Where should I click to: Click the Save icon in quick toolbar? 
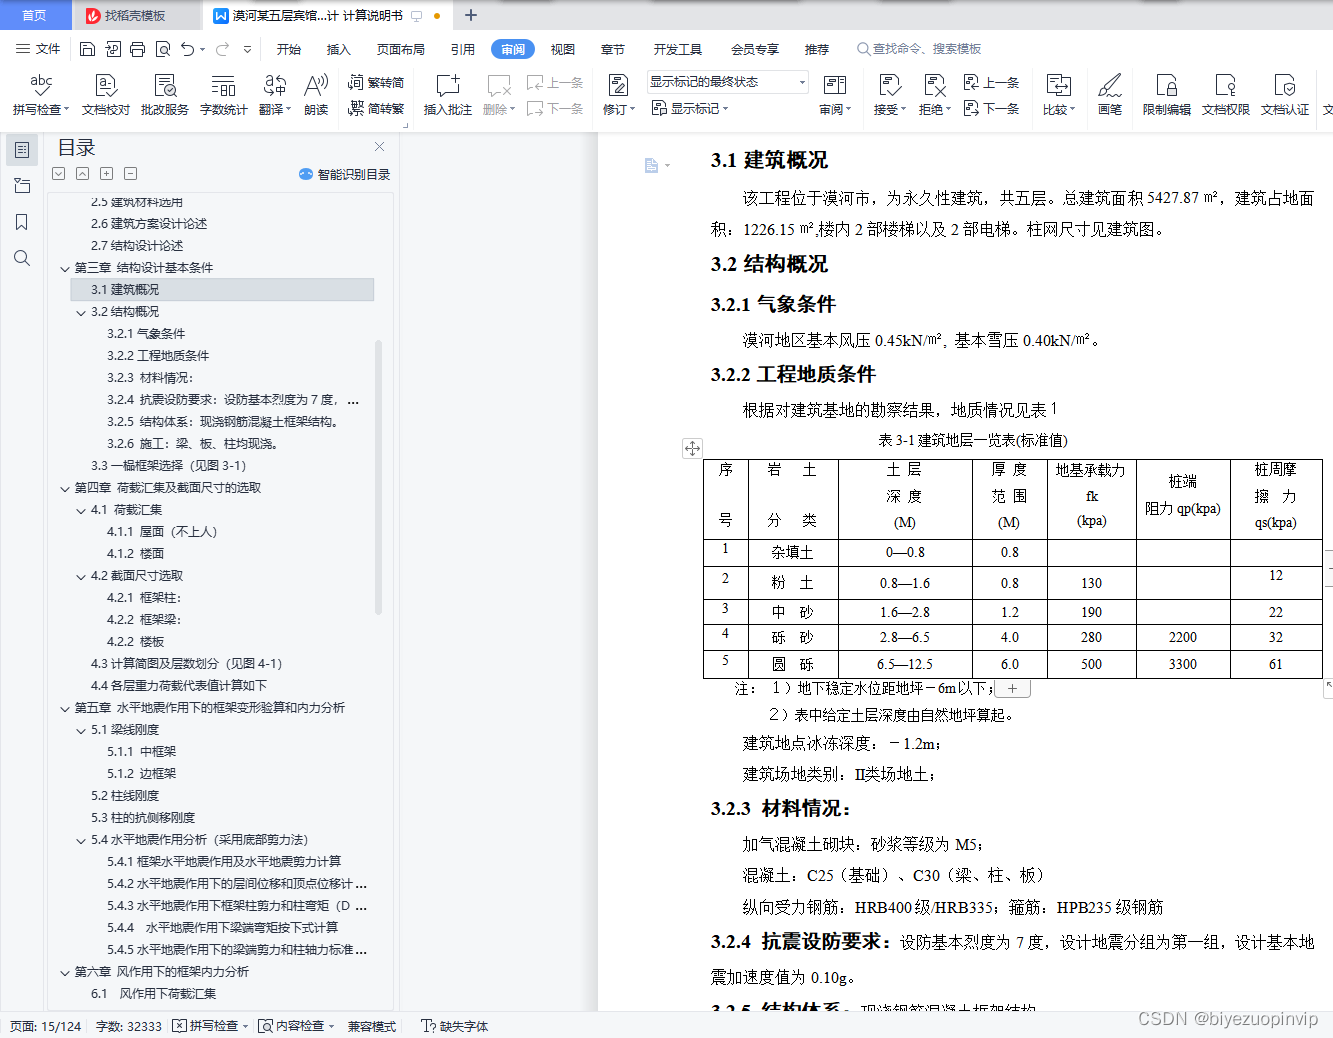(87, 49)
